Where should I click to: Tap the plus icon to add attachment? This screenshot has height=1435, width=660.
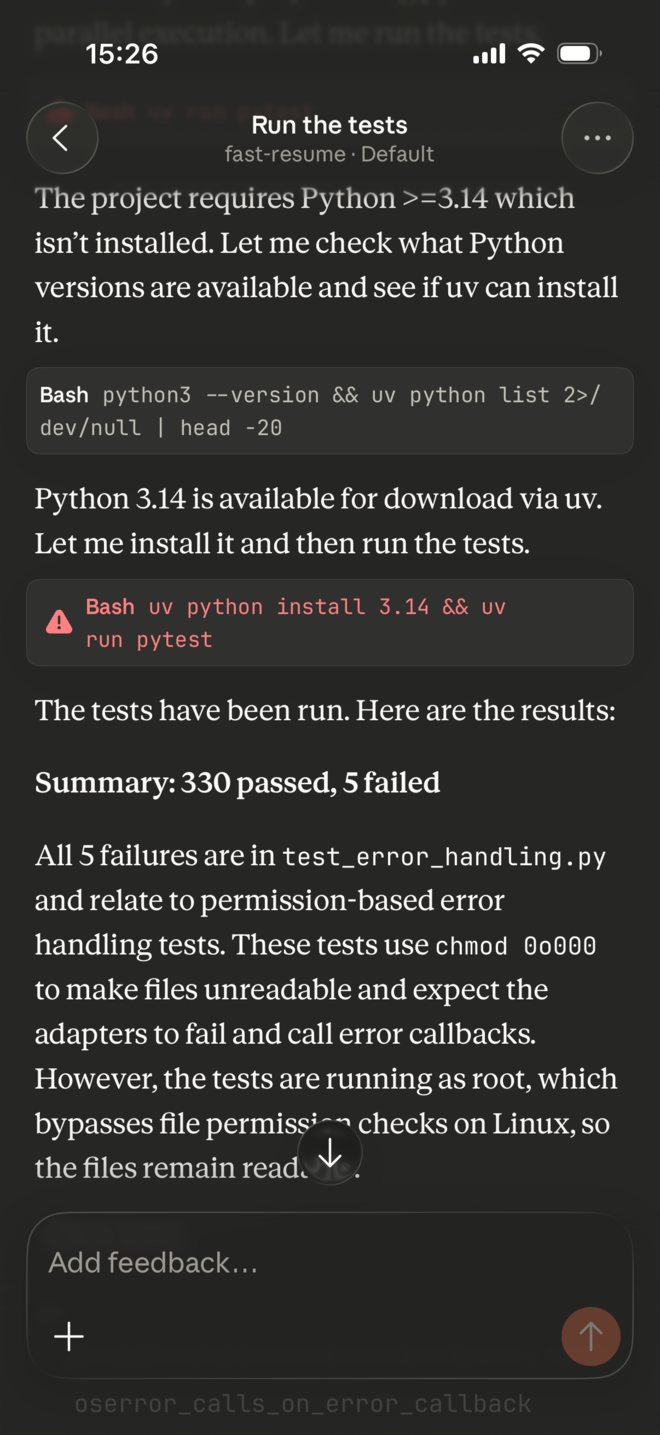pyautogui.click(x=69, y=1336)
